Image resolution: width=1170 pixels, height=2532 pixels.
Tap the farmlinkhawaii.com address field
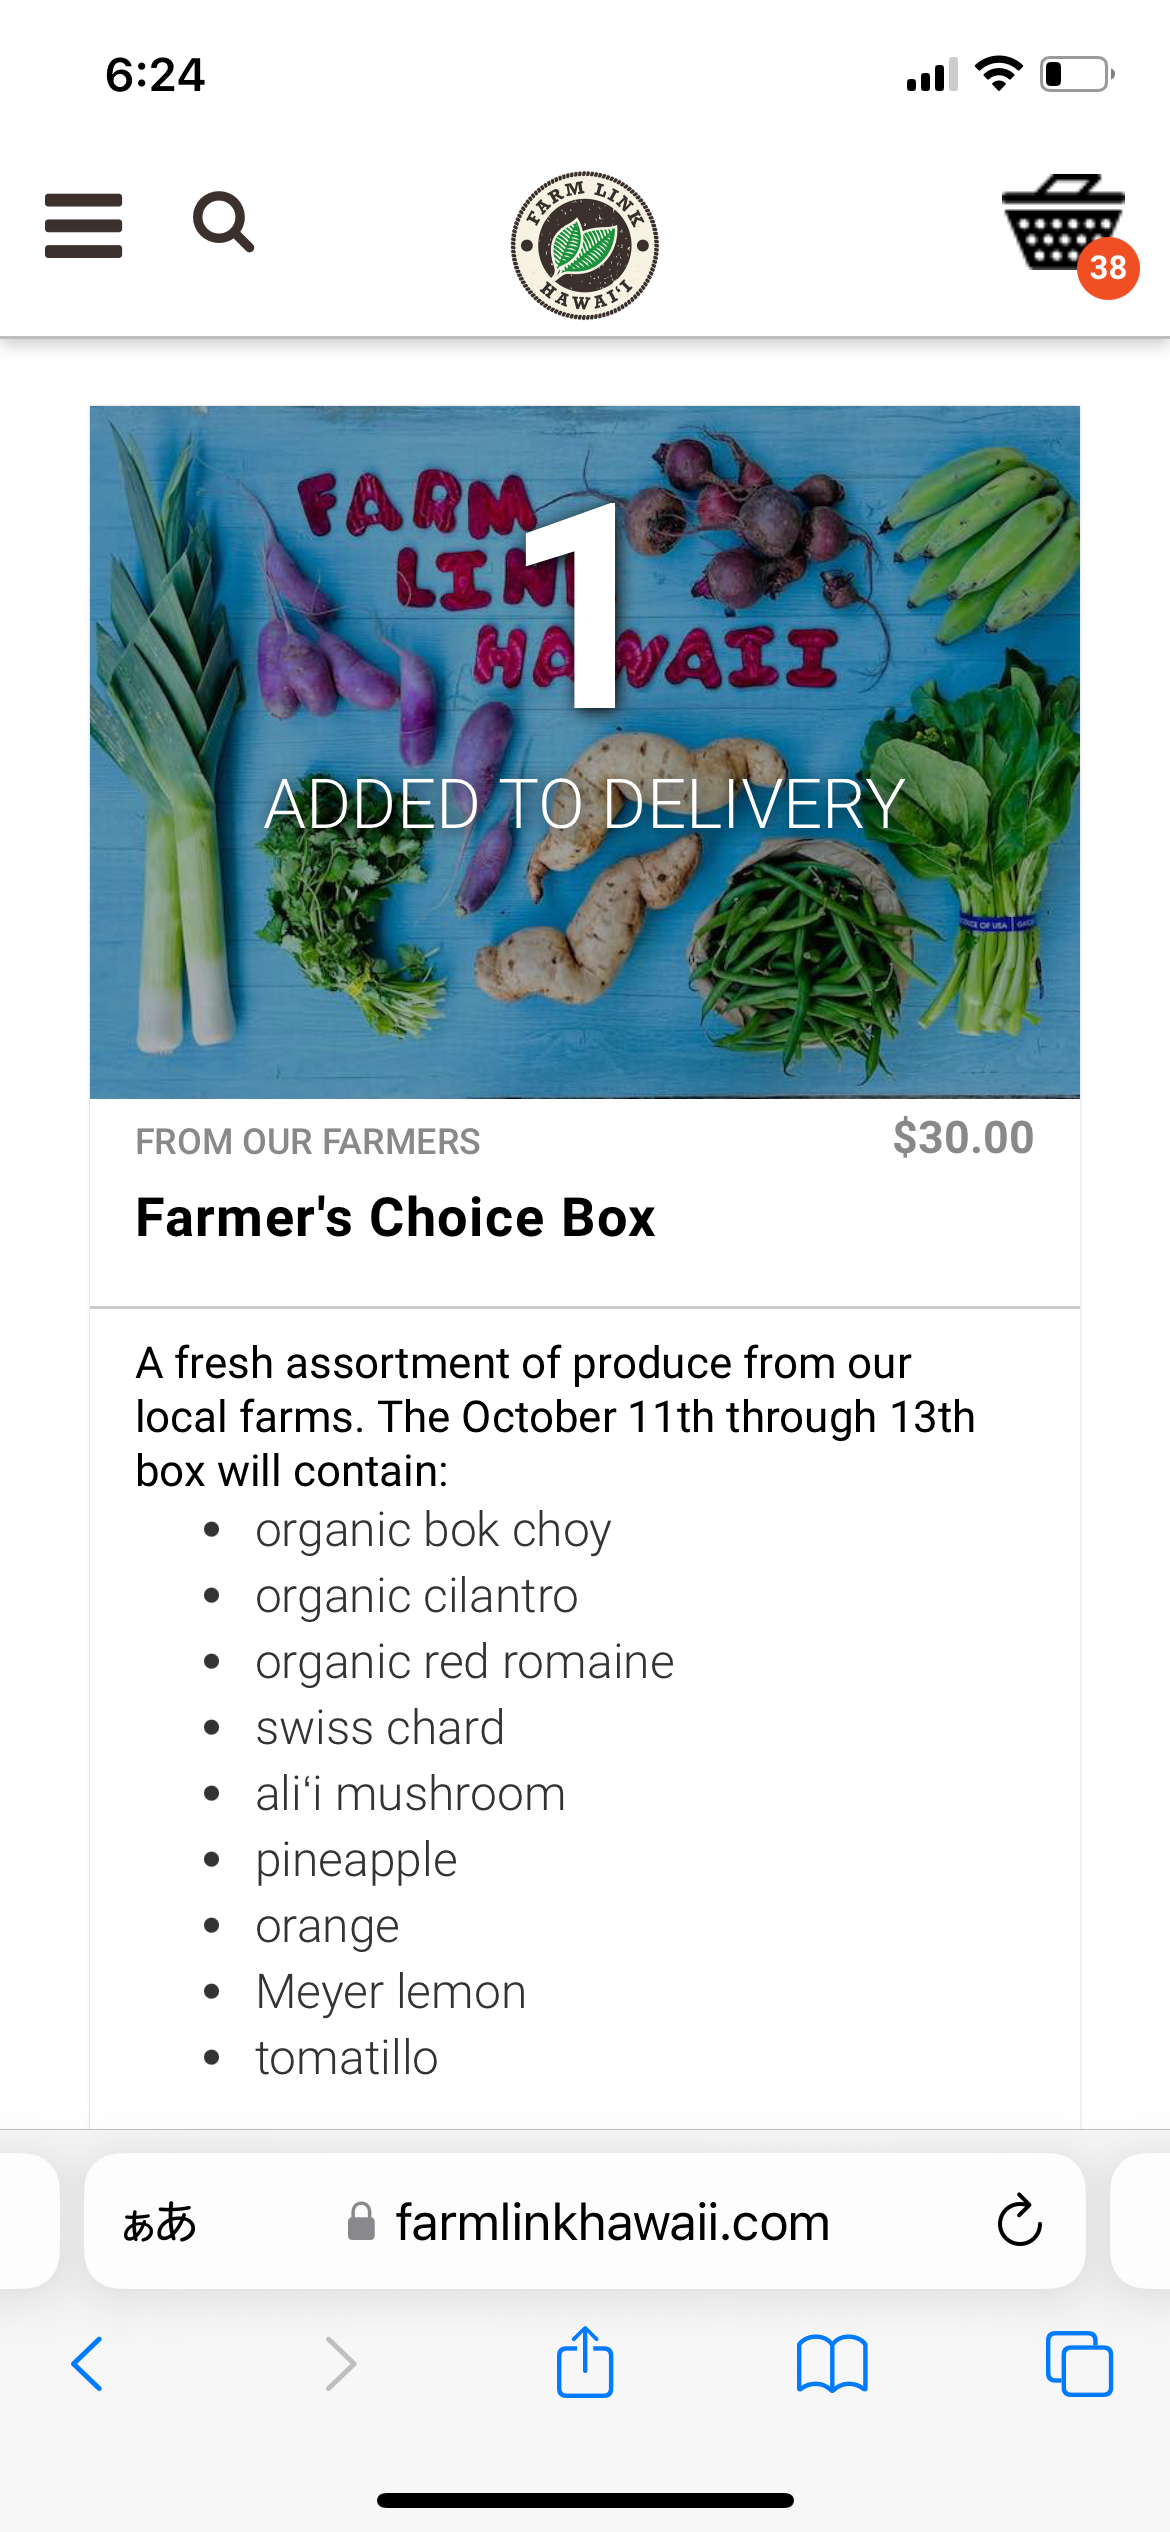[x=612, y=2222]
